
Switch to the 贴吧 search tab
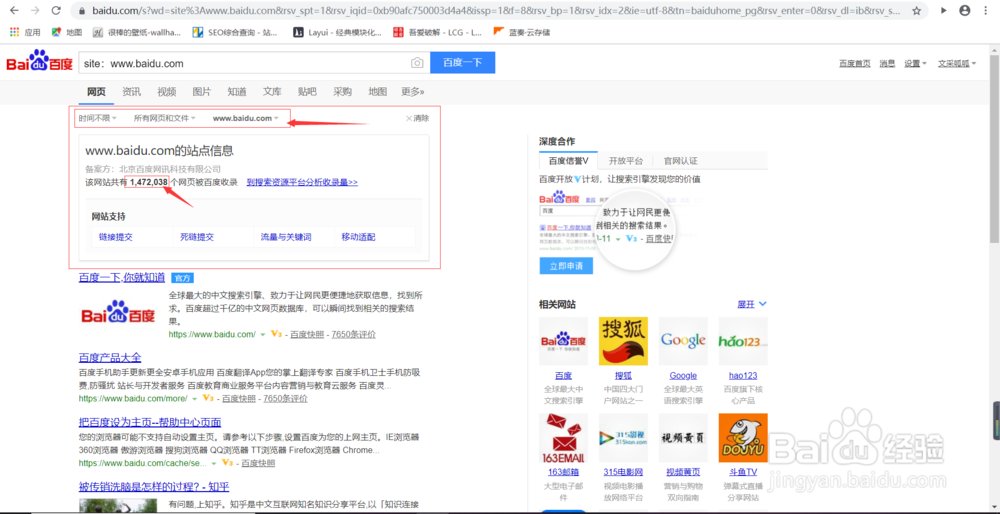coord(307,92)
